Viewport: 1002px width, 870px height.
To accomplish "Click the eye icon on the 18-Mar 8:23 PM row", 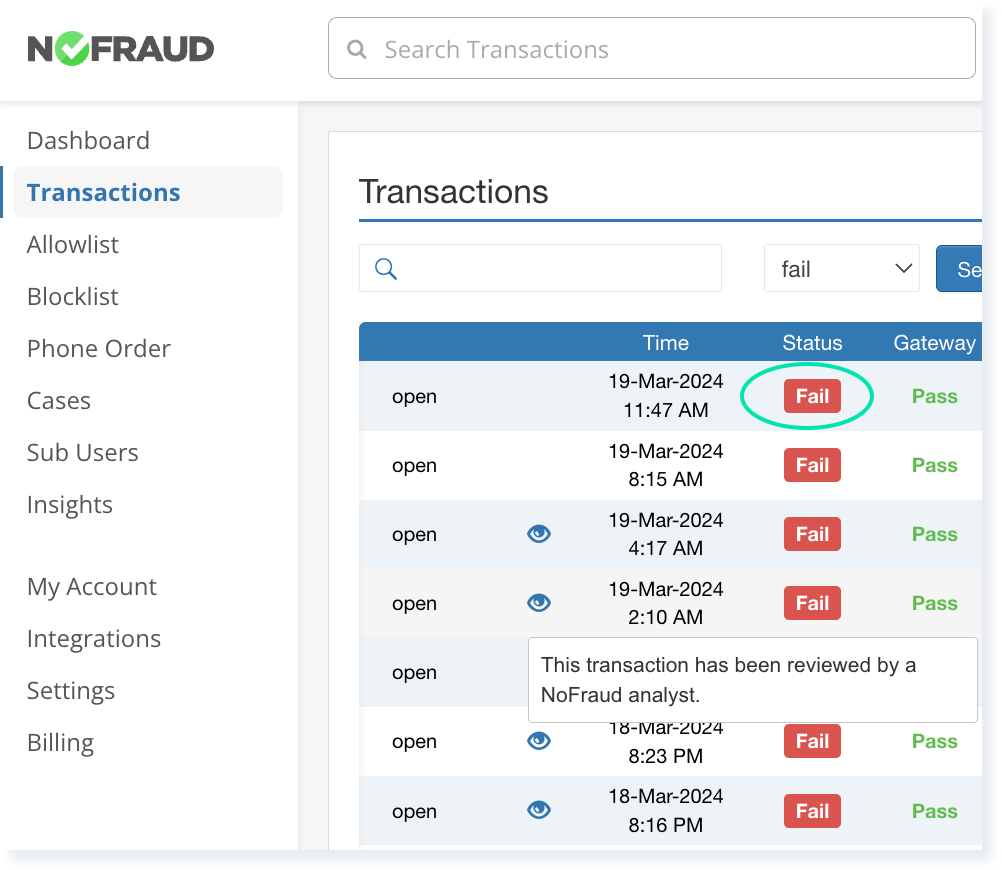I will coord(538,740).
